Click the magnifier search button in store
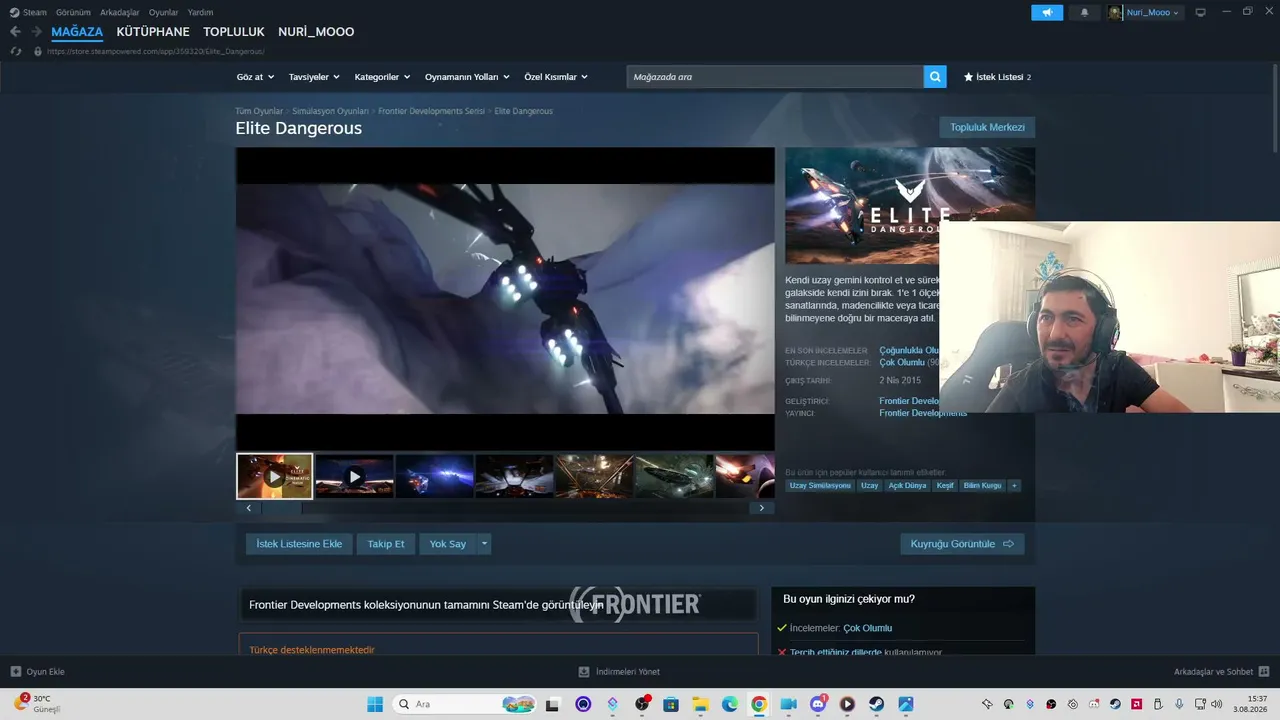 click(935, 77)
